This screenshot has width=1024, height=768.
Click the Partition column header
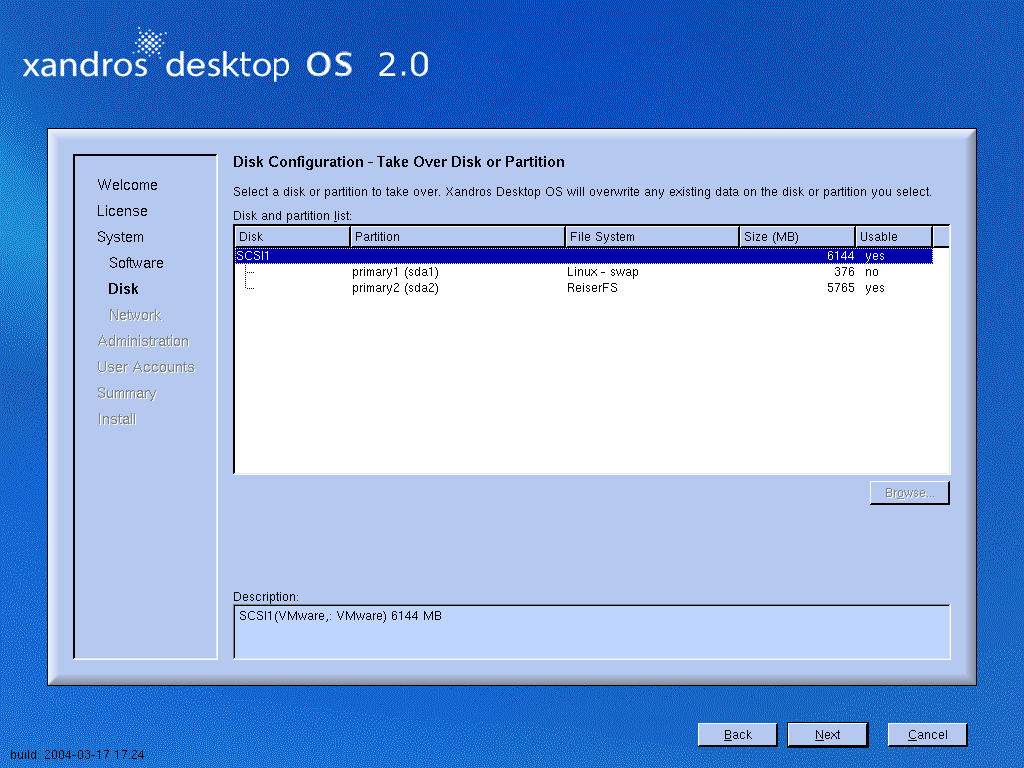pyautogui.click(x=457, y=237)
